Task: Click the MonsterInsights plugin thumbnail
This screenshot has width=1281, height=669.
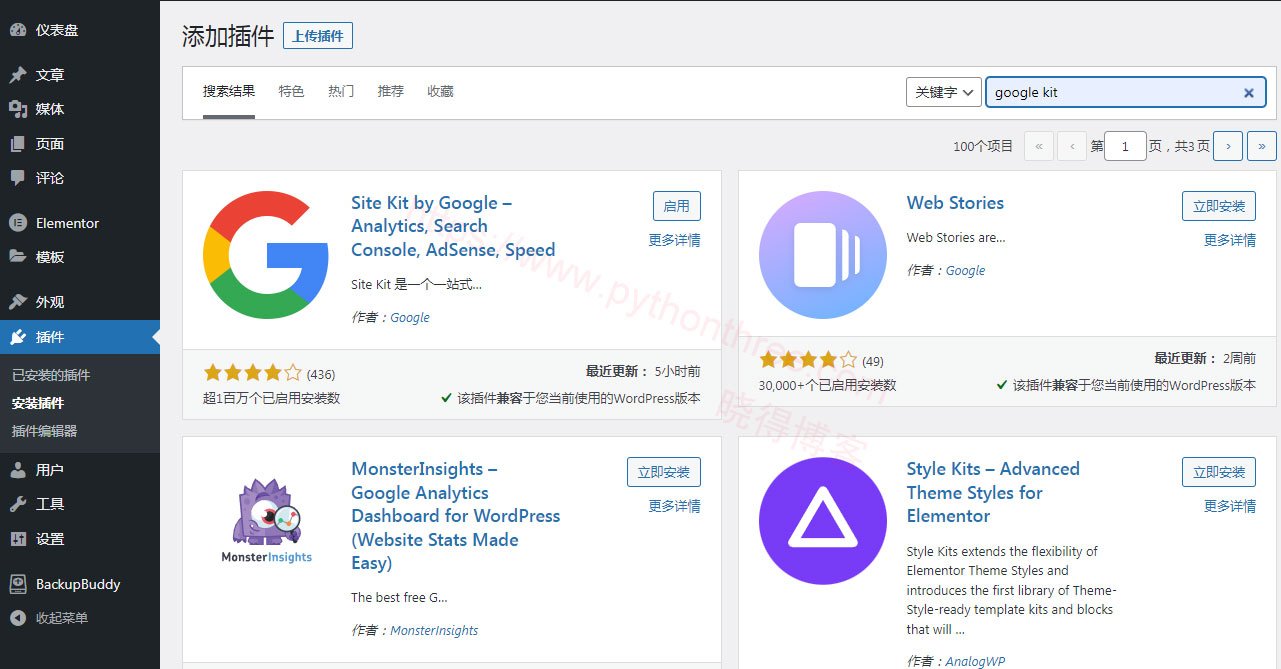Action: coord(266,521)
